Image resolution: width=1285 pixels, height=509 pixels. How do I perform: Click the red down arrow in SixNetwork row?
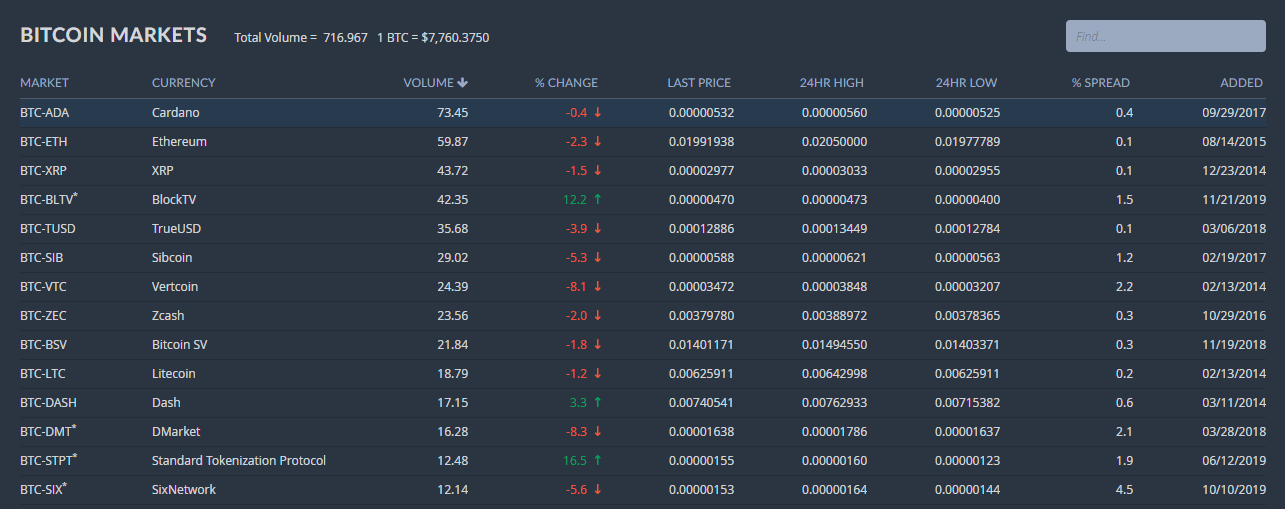click(598, 490)
